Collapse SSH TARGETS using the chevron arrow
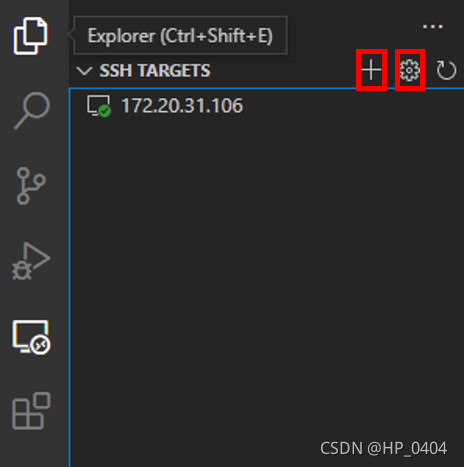 (84, 71)
